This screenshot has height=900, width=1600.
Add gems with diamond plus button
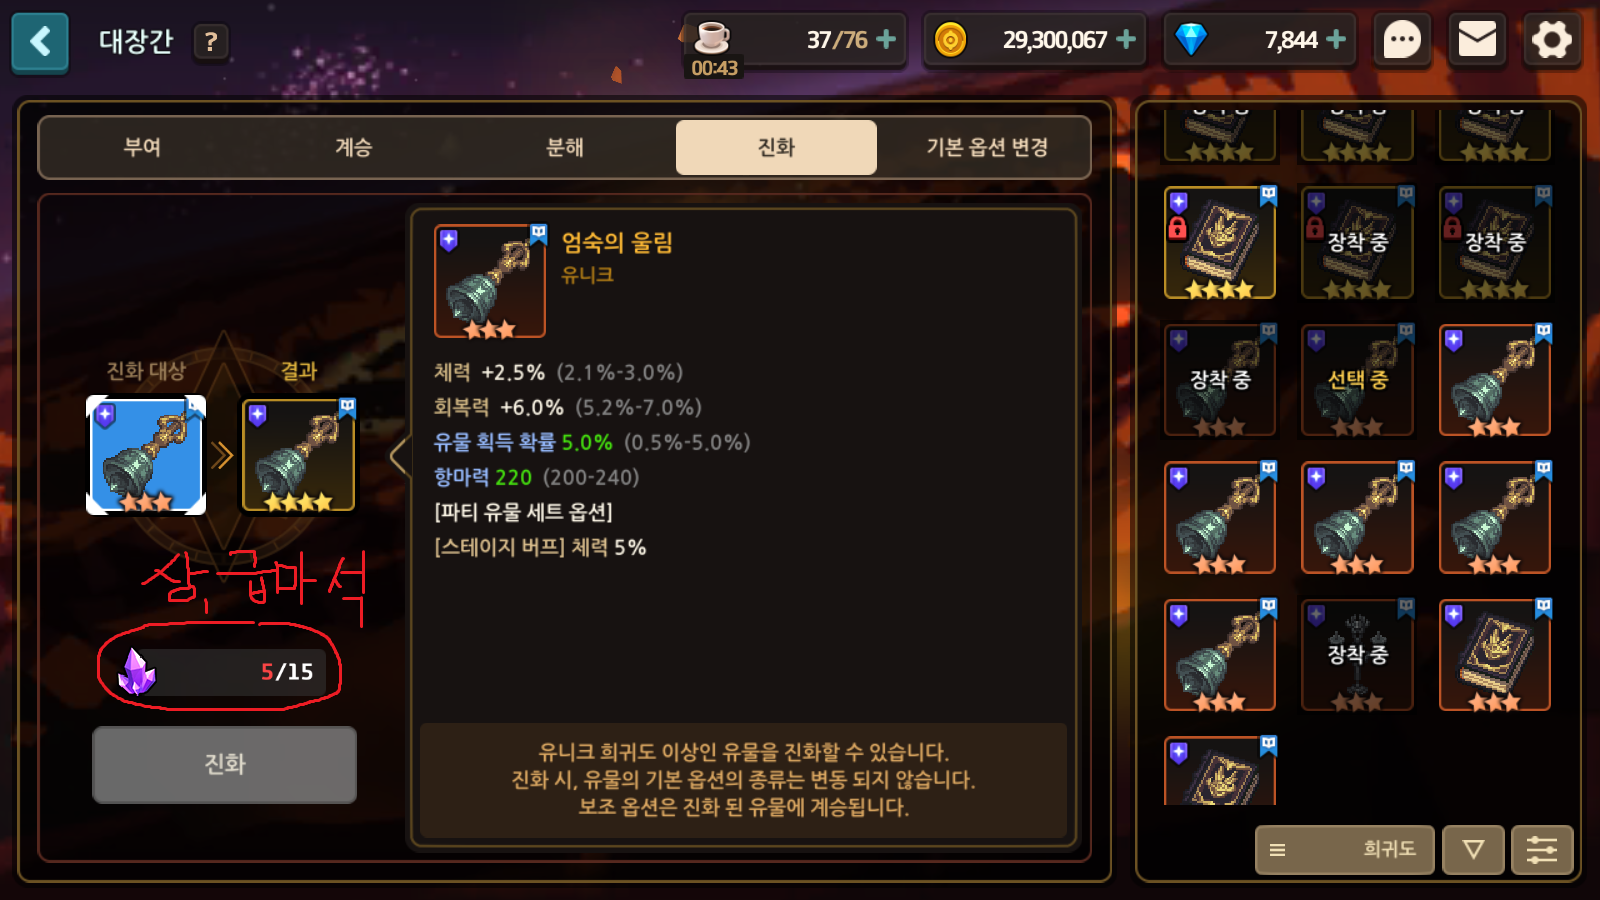pos(1336,39)
